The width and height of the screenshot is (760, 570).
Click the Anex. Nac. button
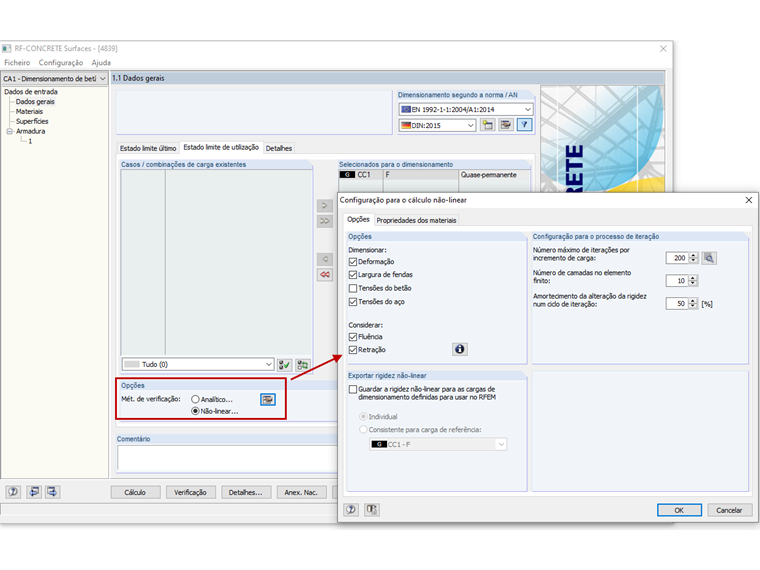pos(301,492)
